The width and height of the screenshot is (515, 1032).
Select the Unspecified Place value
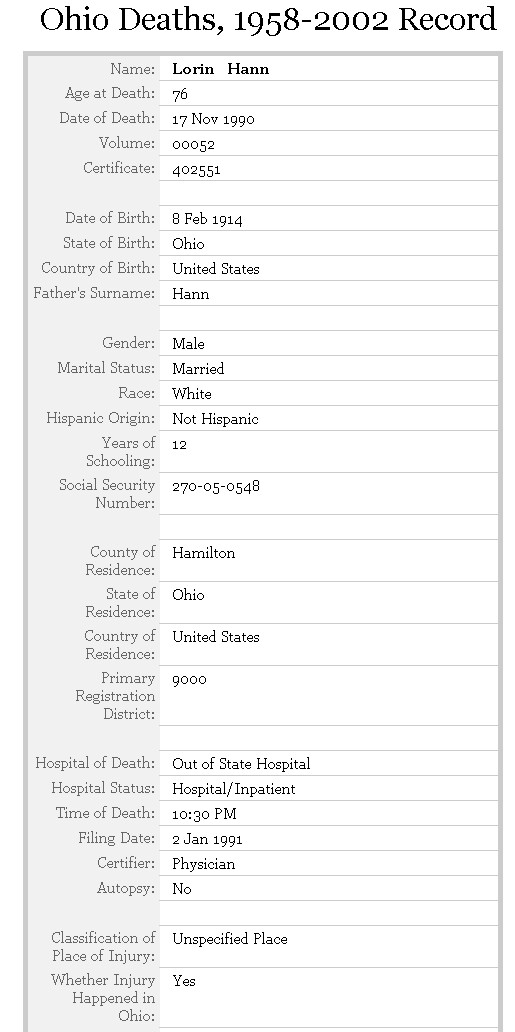click(230, 939)
